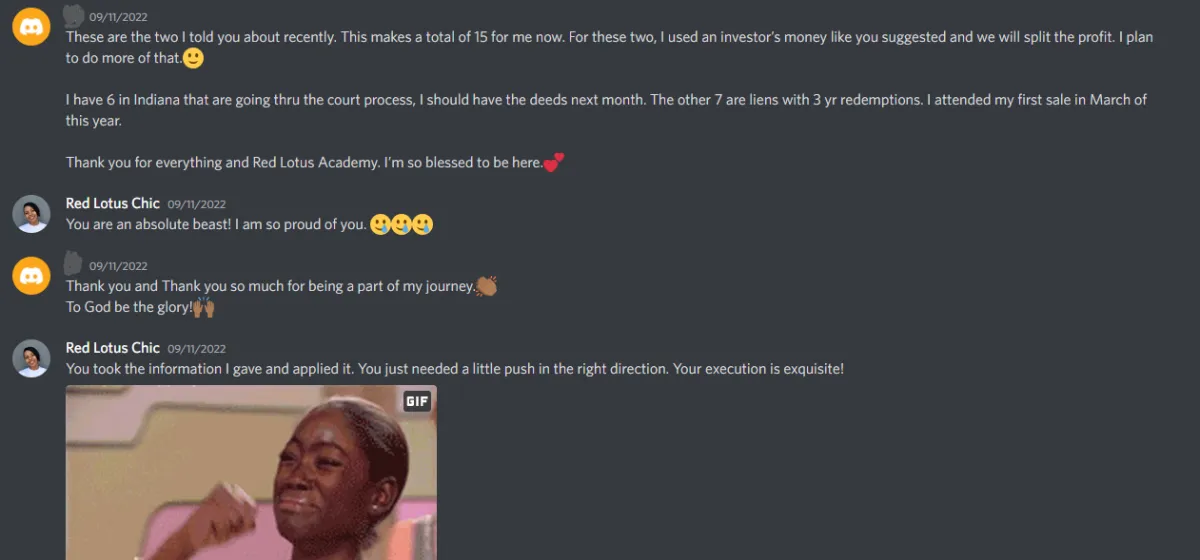Click the first crying-smile emoji after 'proud of you.'
Viewport: 1200px width, 560px height.
(x=380, y=224)
